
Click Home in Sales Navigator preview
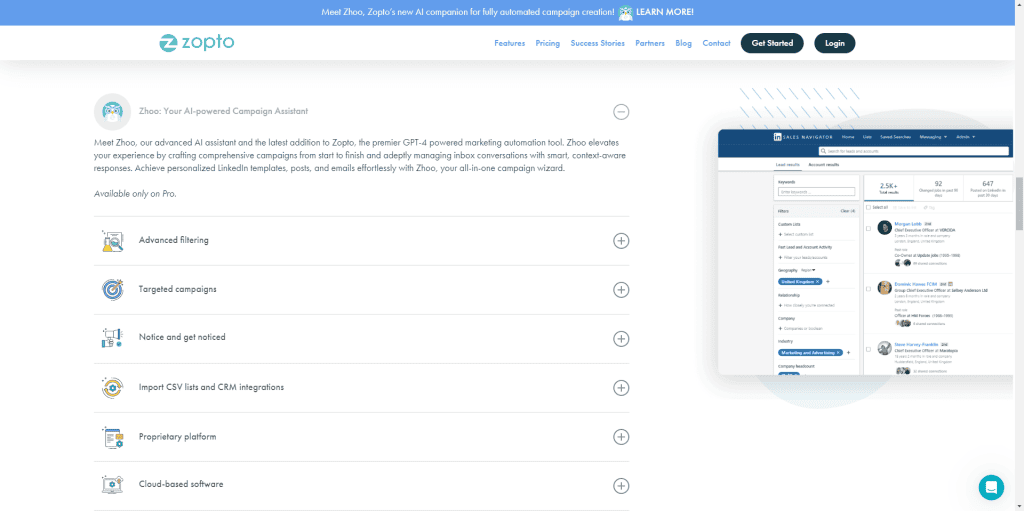[848, 137]
